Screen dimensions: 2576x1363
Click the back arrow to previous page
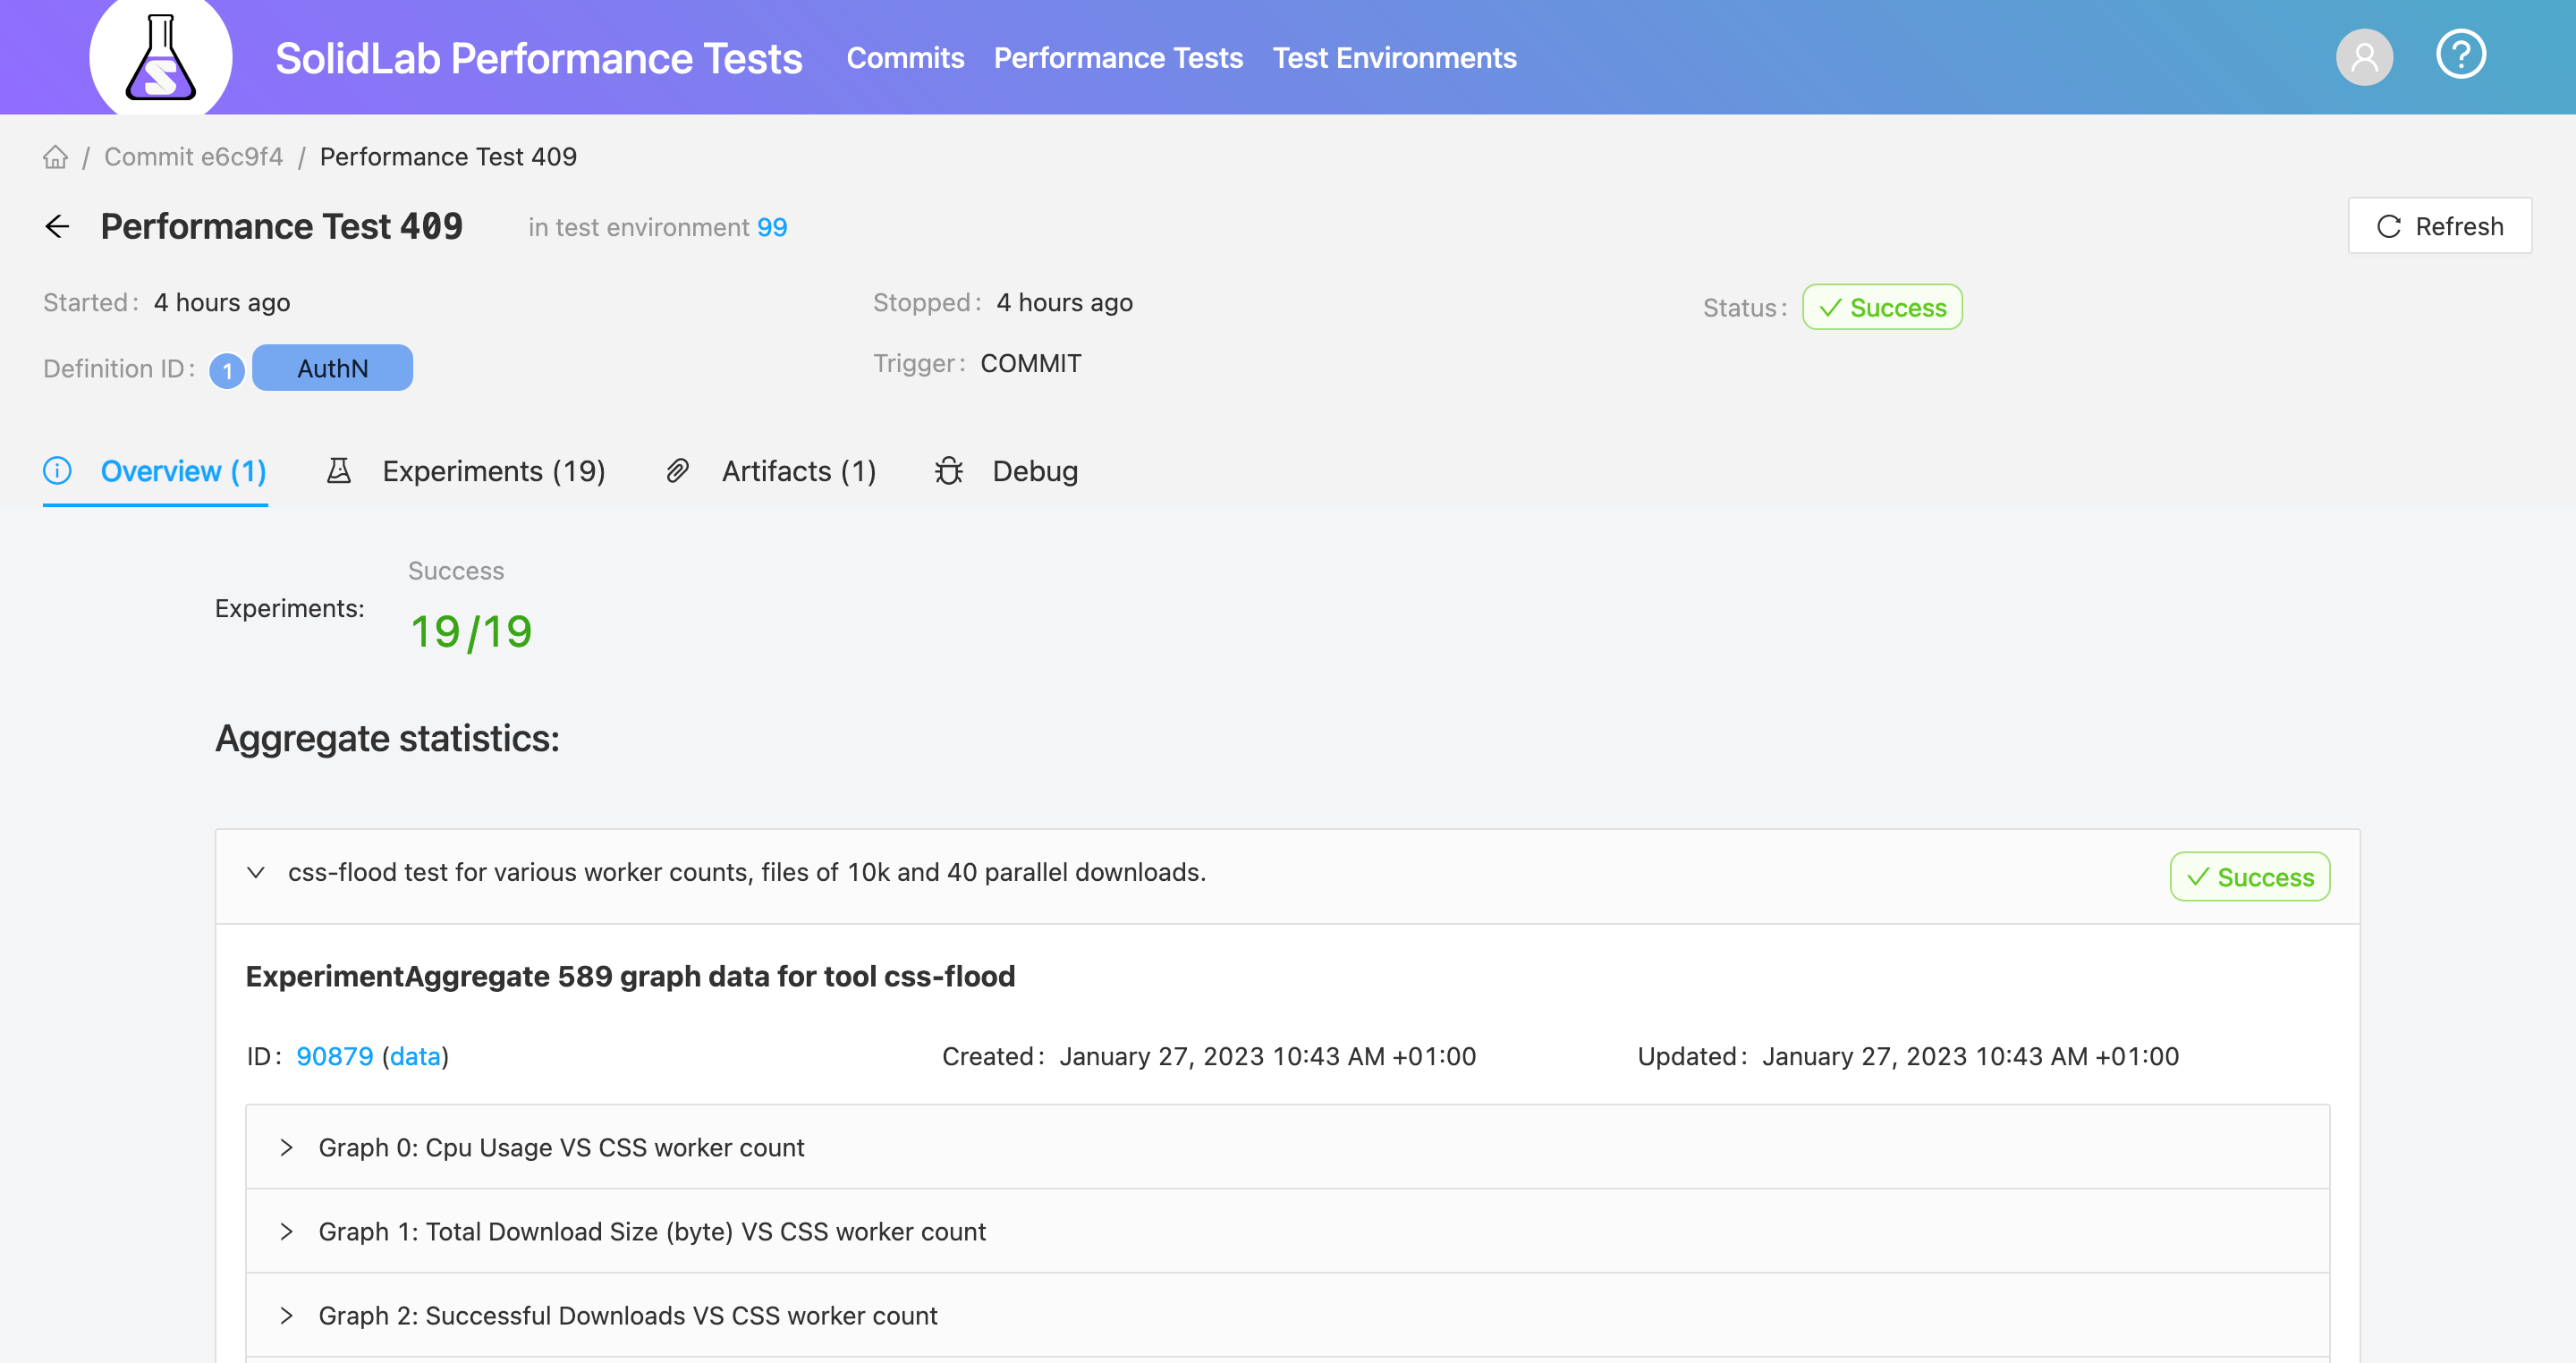[56, 224]
